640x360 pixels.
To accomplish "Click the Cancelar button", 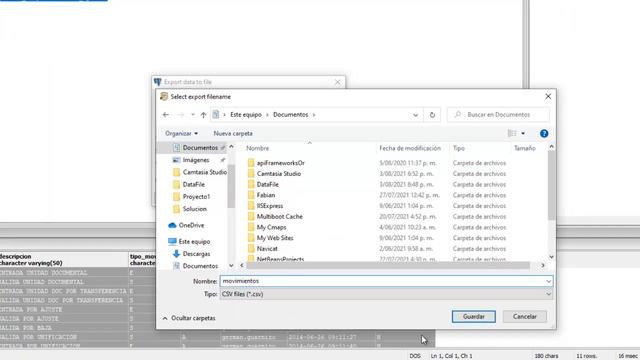I will click(x=524, y=316).
